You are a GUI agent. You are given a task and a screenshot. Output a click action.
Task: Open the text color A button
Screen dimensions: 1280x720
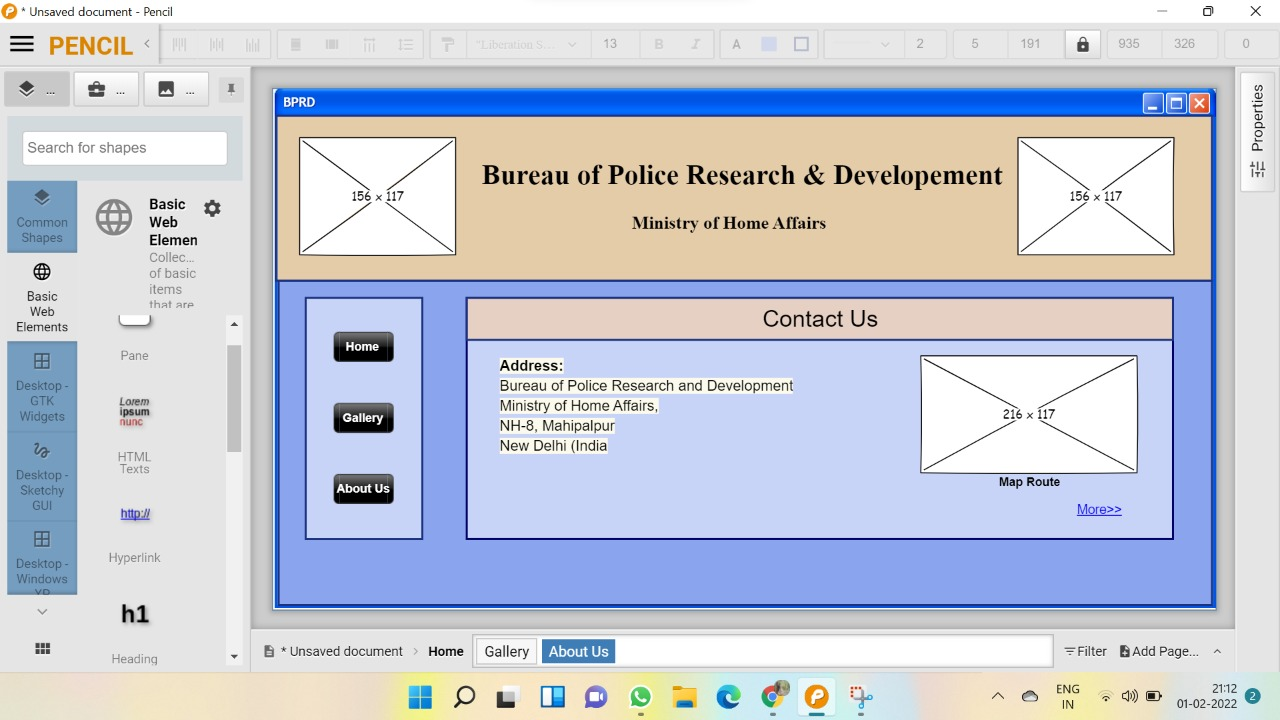pos(737,44)
